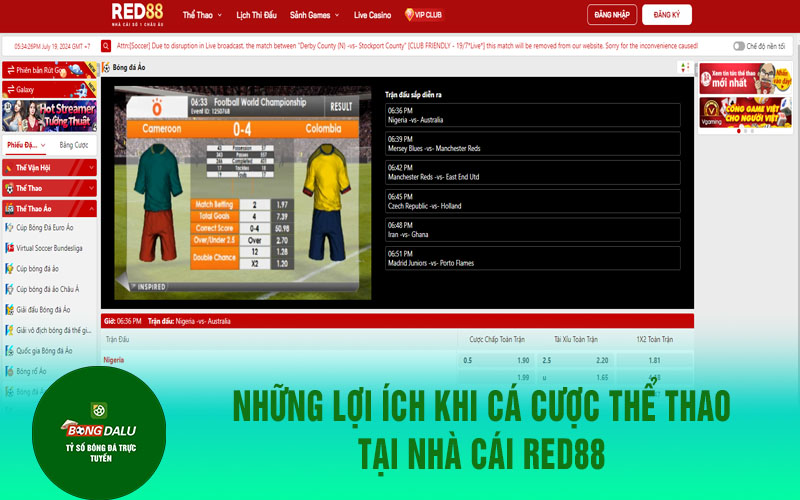800x500 pixels.
Task: Open the Giải đấu Bóng đá Ảo icon
Action: pos(9,310)
